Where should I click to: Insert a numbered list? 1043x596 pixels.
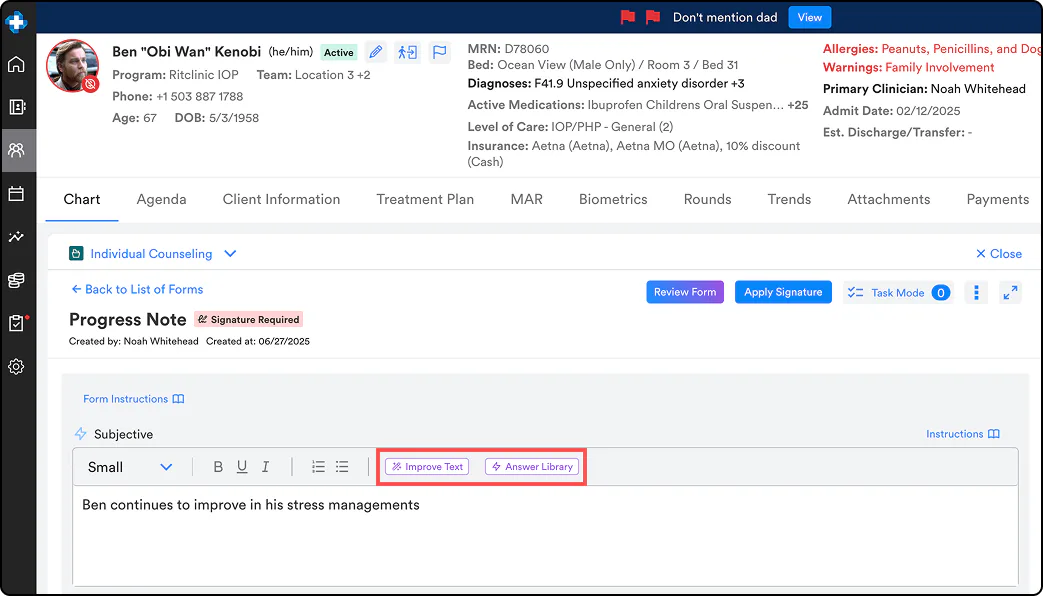[x=318, y=467]
